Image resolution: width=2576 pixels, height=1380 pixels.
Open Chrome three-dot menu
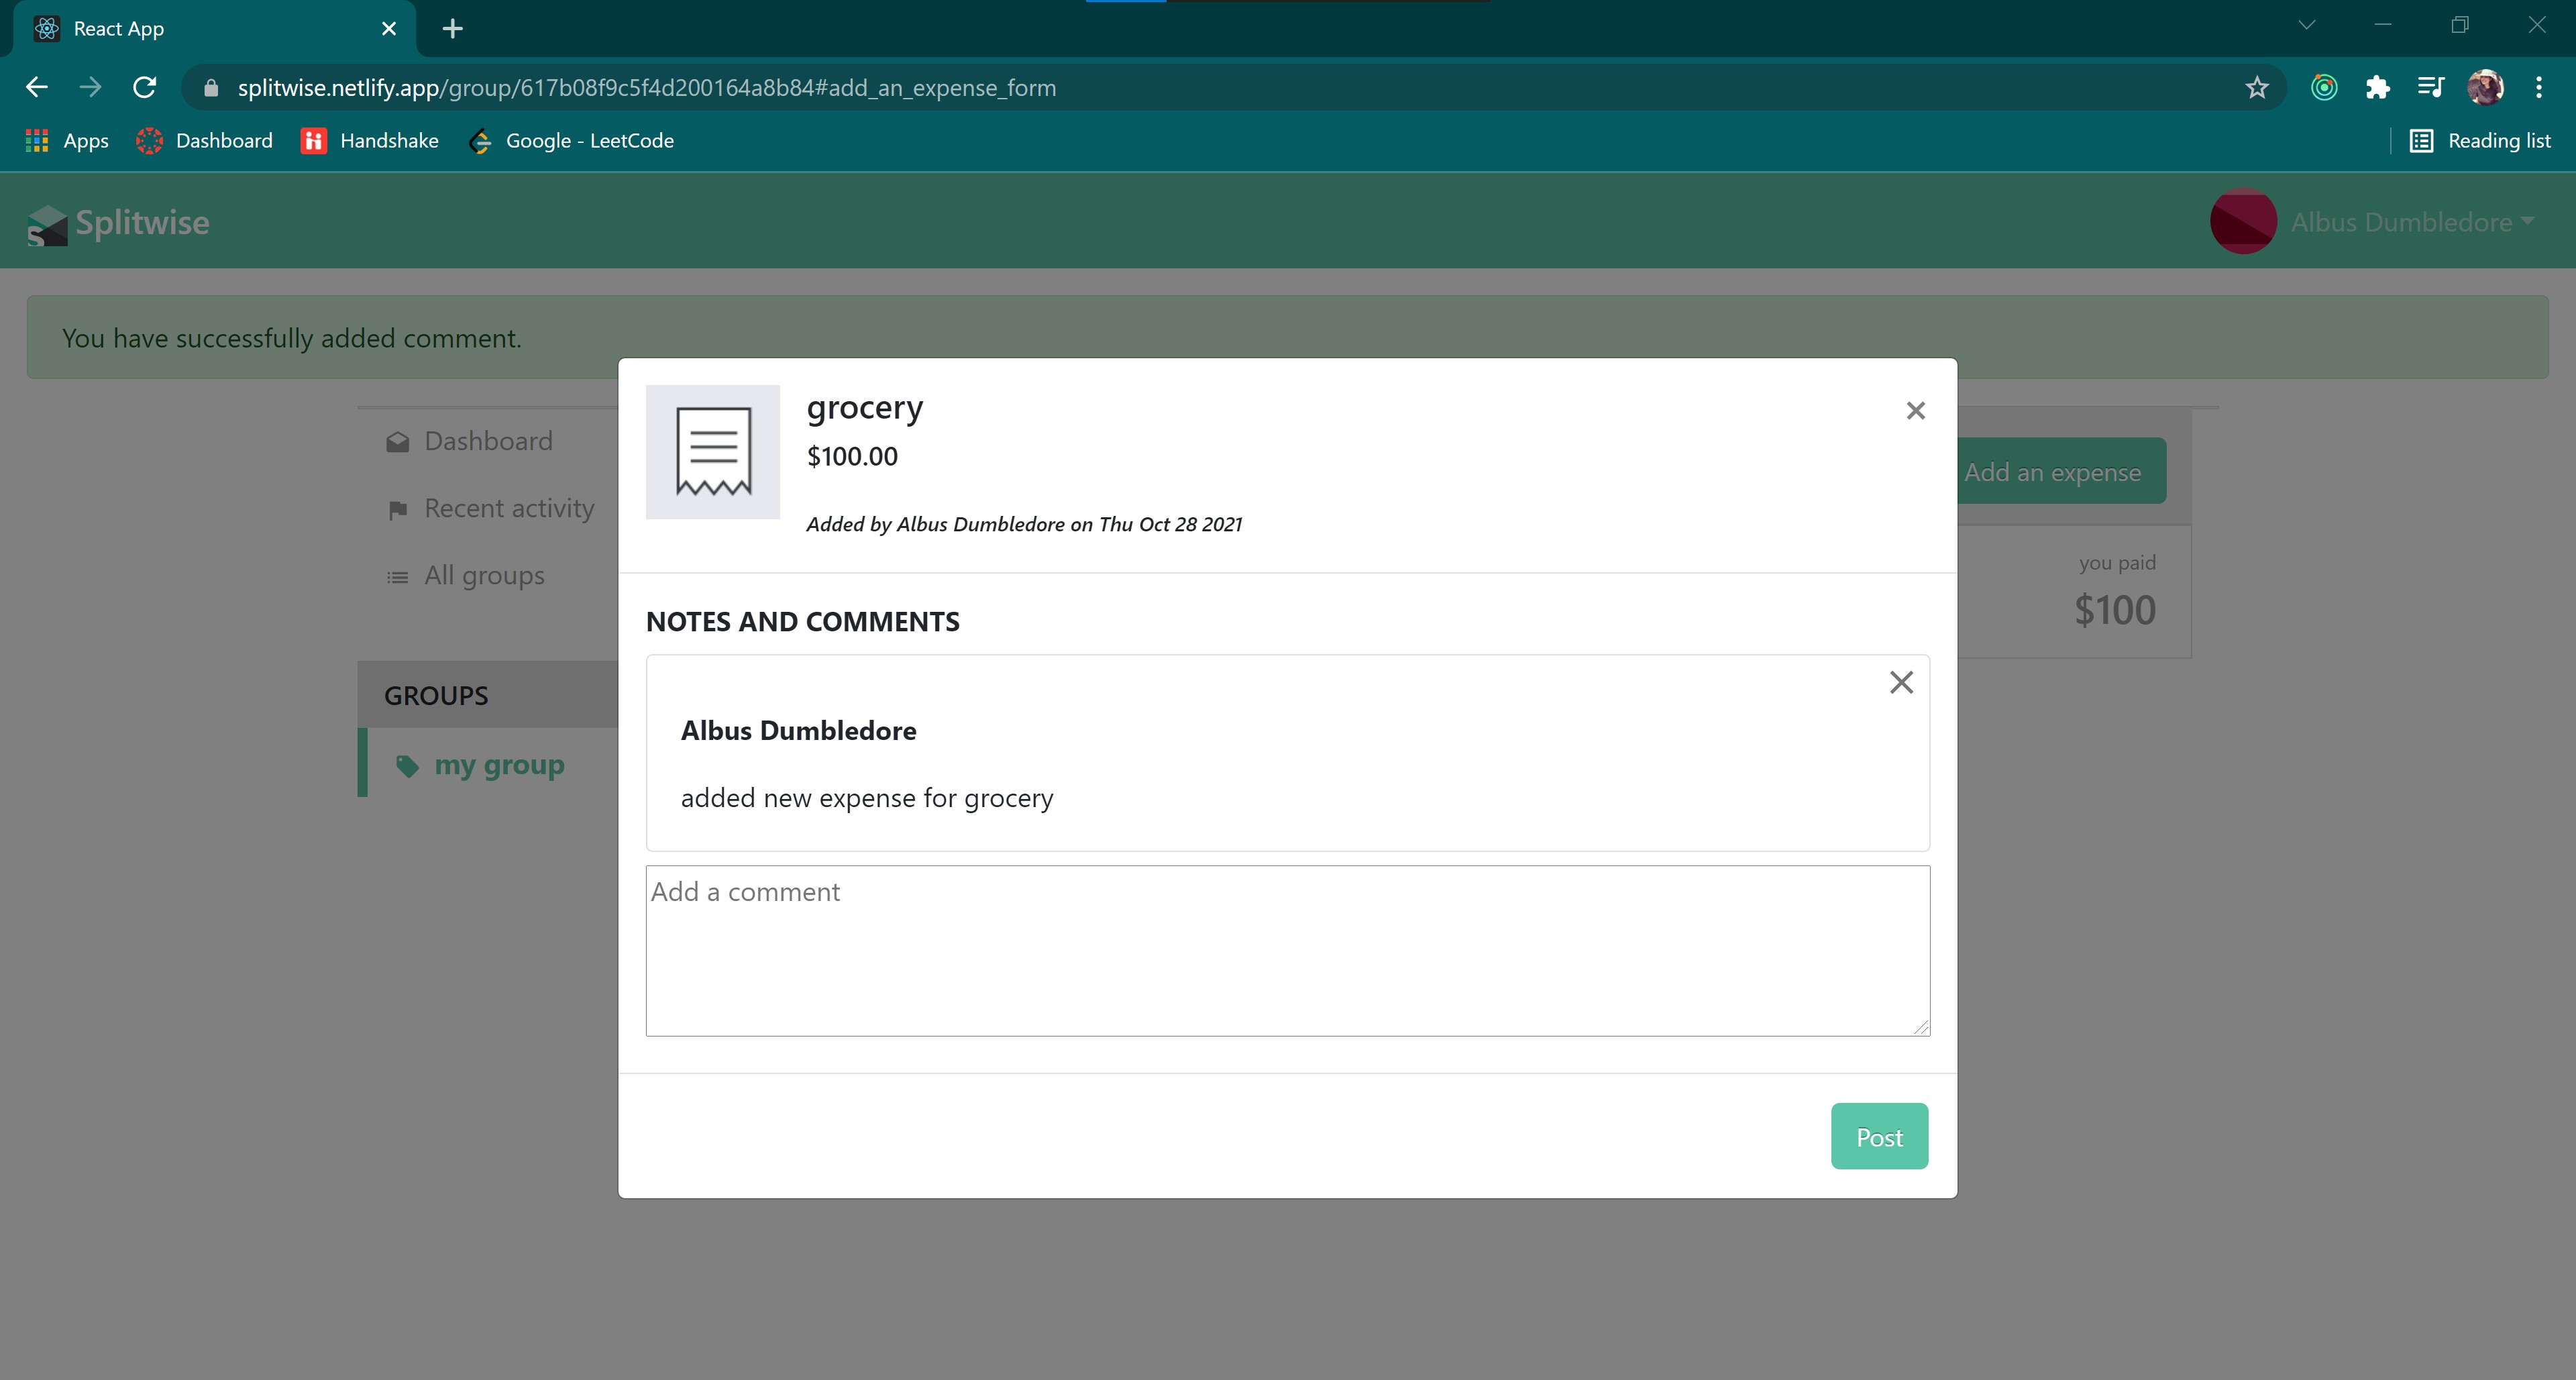click(x=2538, y=88)
